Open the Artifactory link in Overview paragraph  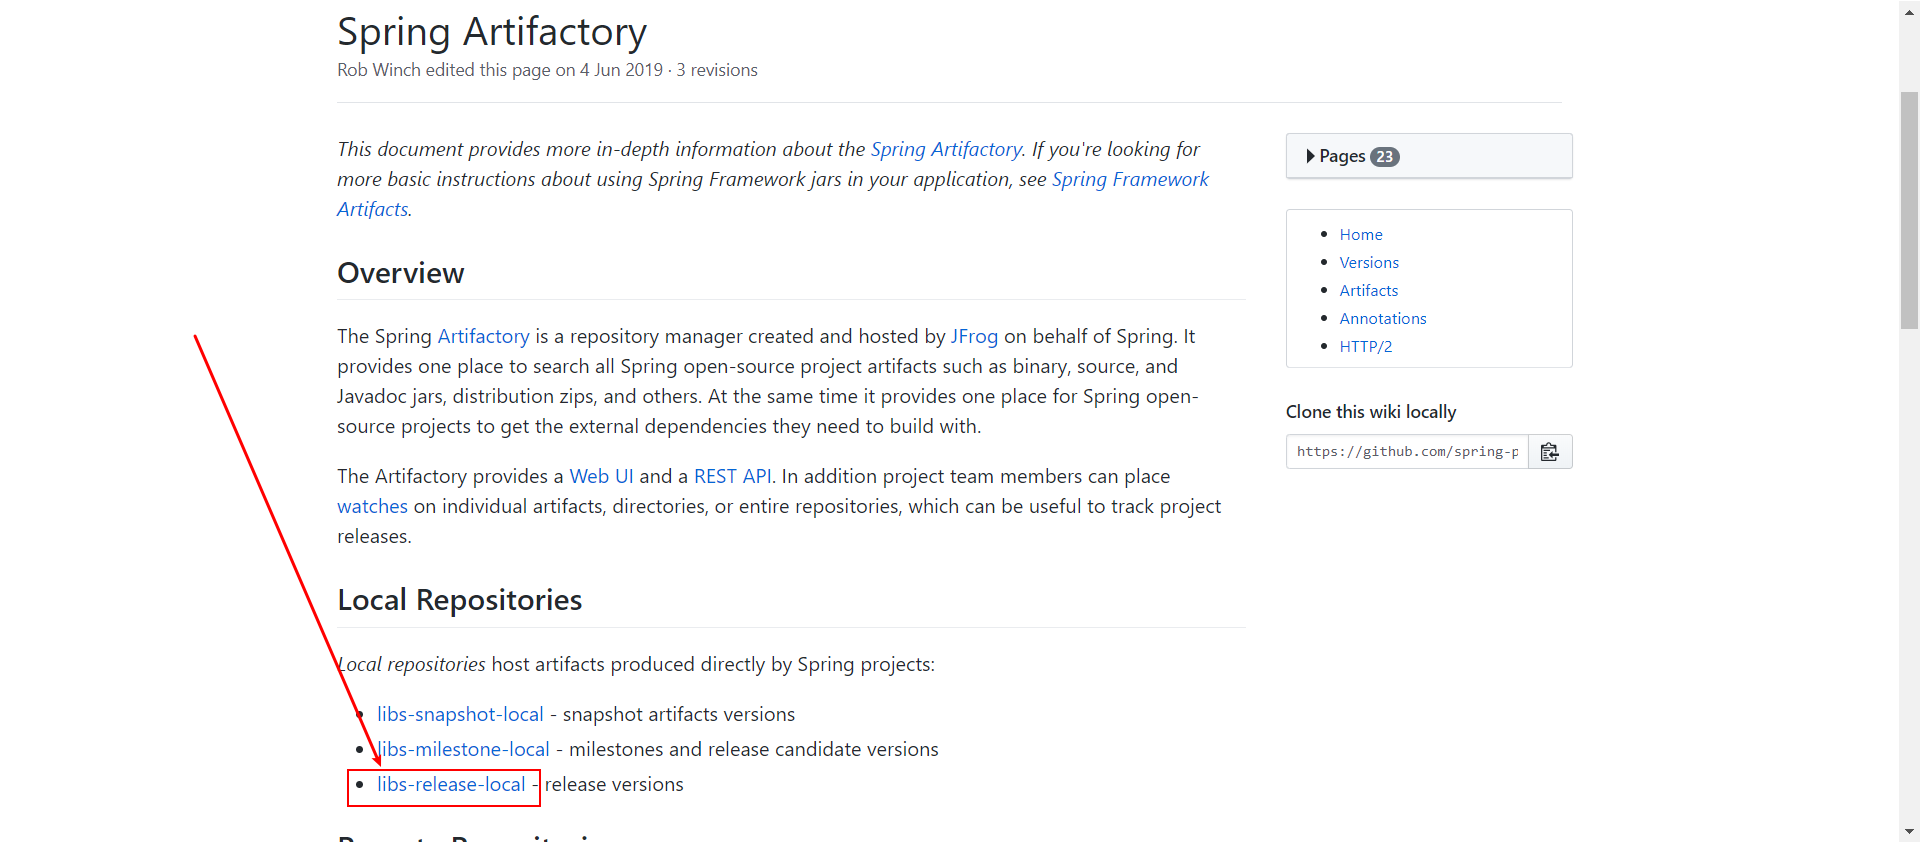(484, 336)
